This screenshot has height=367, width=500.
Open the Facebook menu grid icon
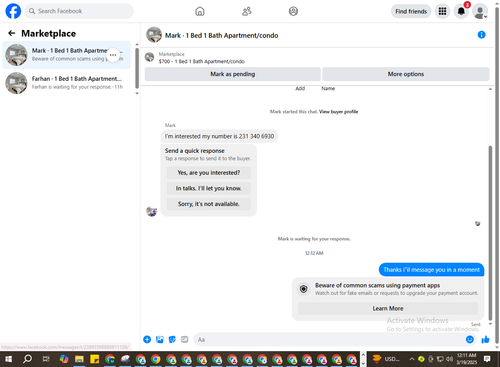(442, 11)
